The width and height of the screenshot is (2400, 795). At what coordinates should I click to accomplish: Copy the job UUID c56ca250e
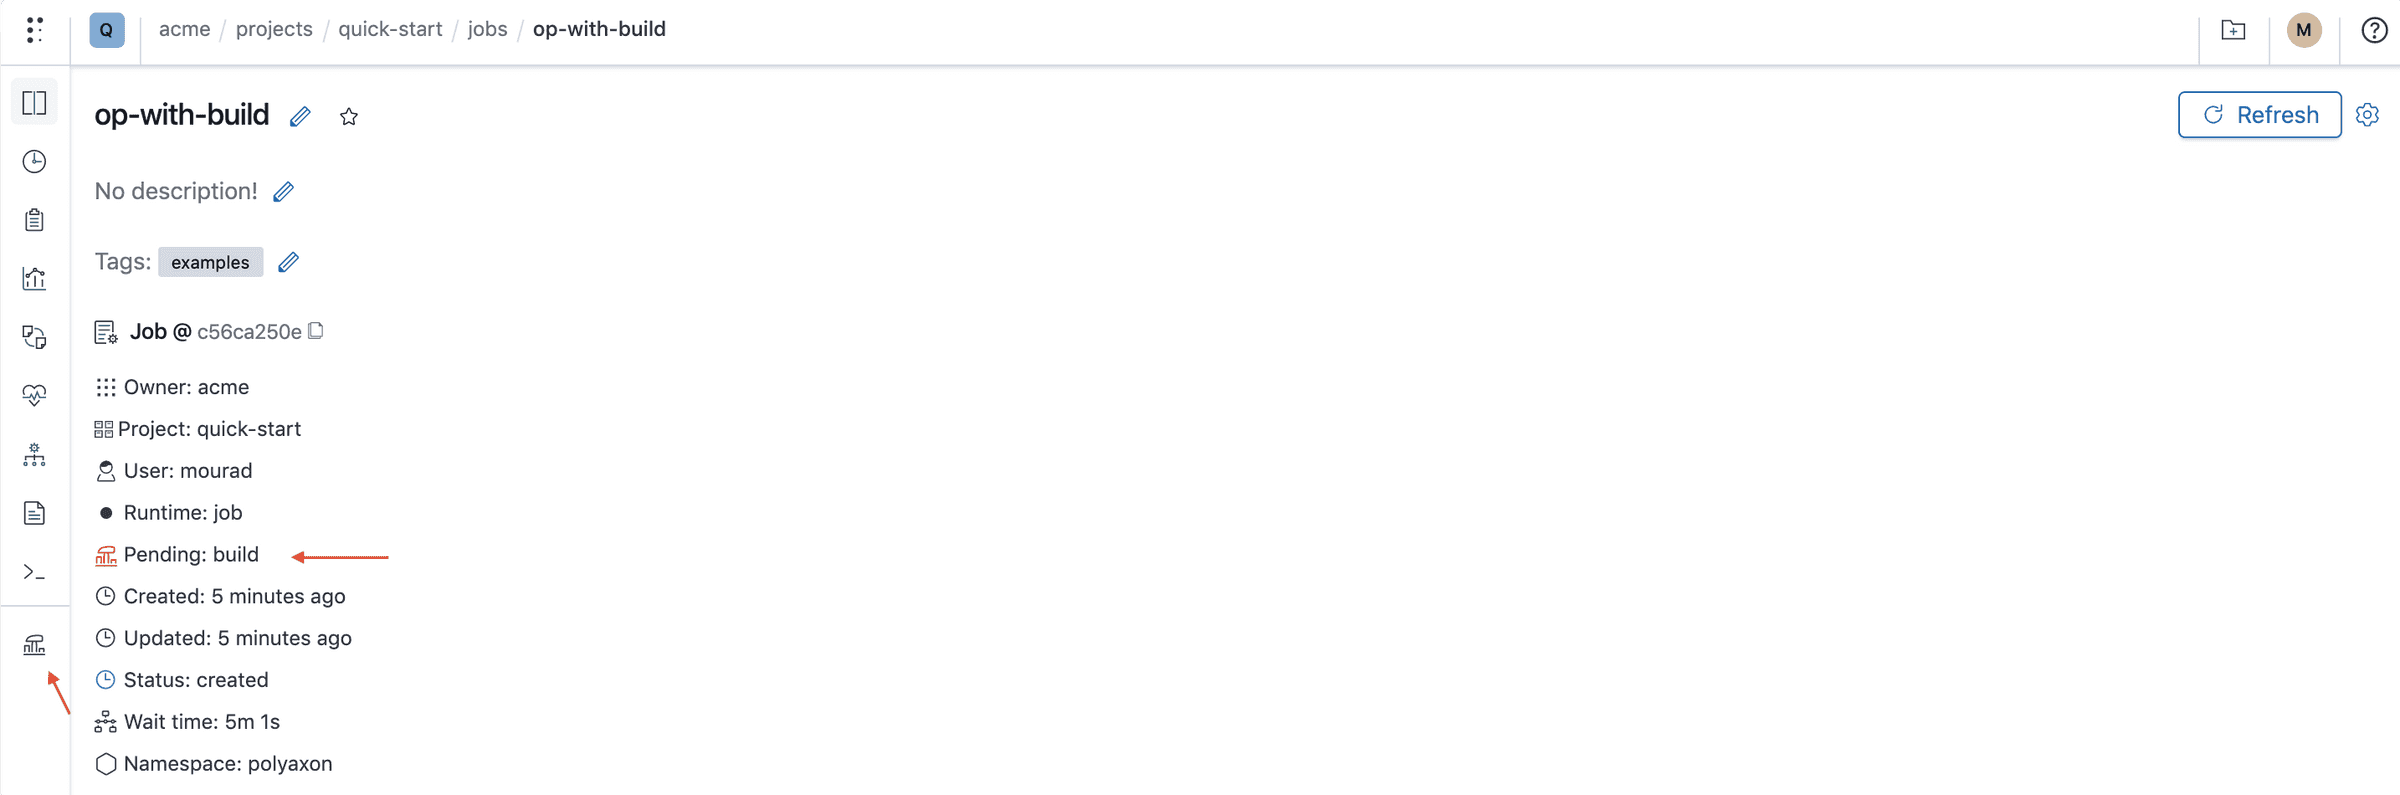pos(316,331)
